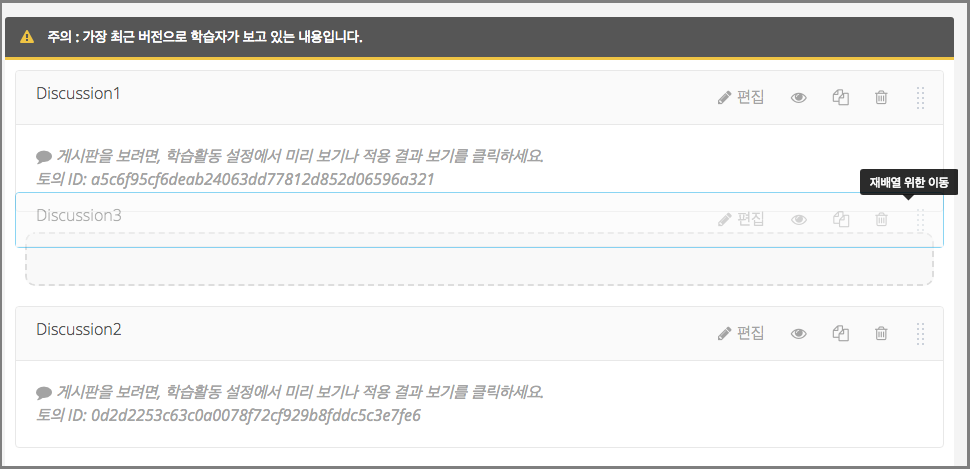
Task: Click the 편집 button for Discussion1
Action: tap(740, 97)
